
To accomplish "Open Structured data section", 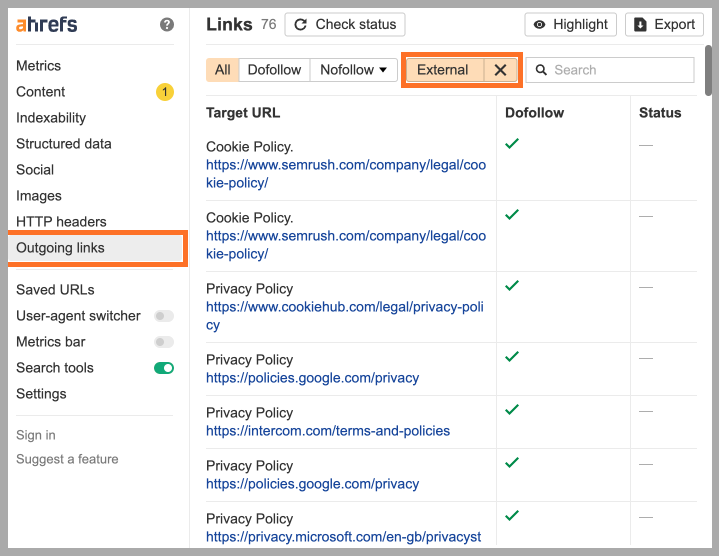I will pyautogui.click(x=64, y=144).
